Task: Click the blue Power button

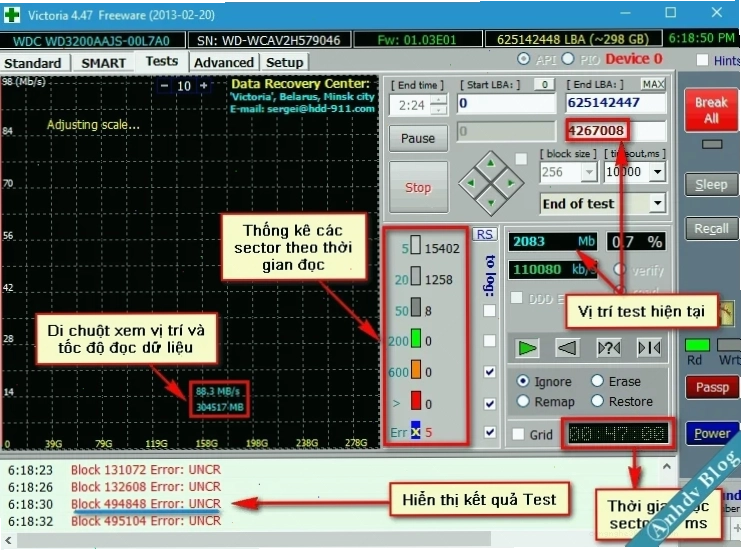Action: tap(712, 433)
